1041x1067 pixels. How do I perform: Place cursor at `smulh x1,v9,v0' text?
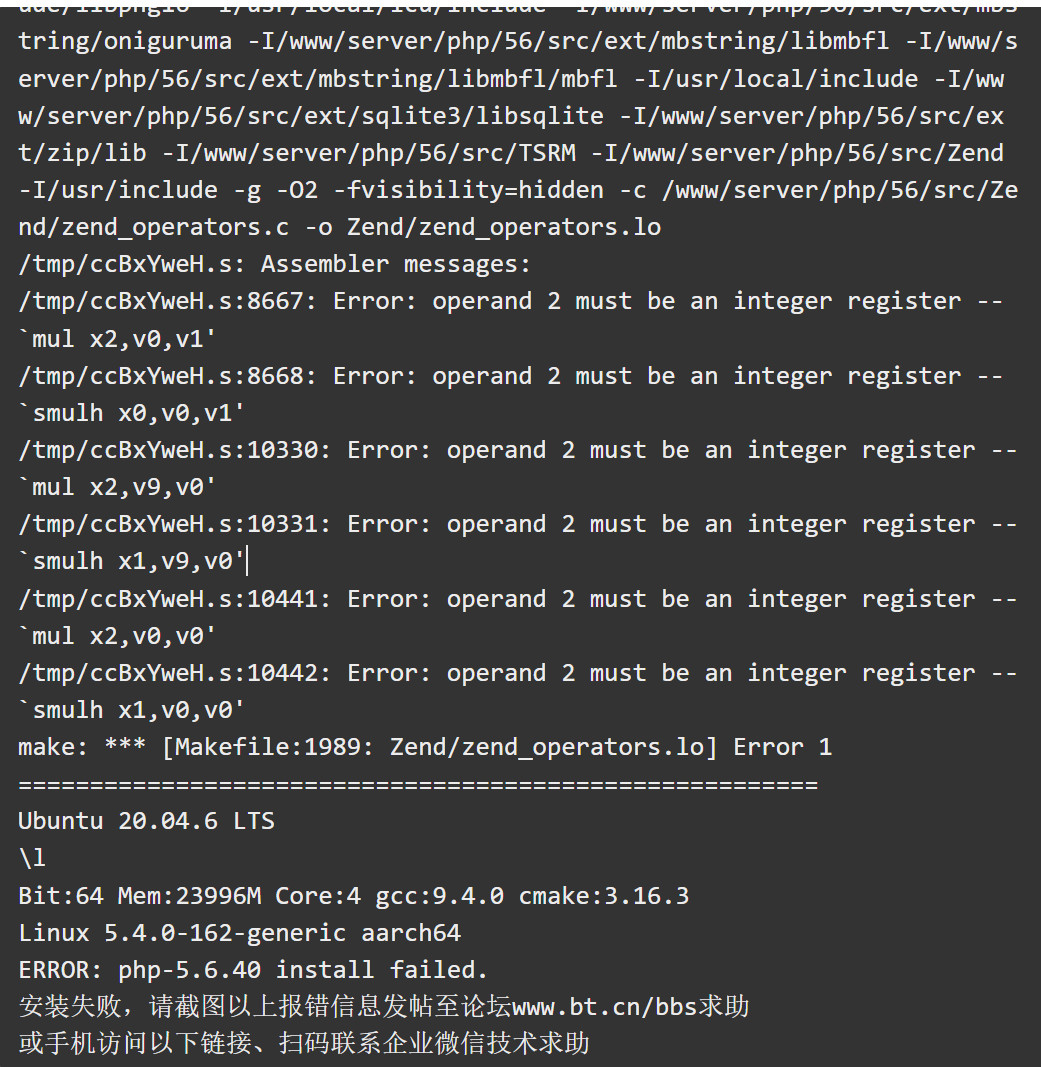coord(131,561)
